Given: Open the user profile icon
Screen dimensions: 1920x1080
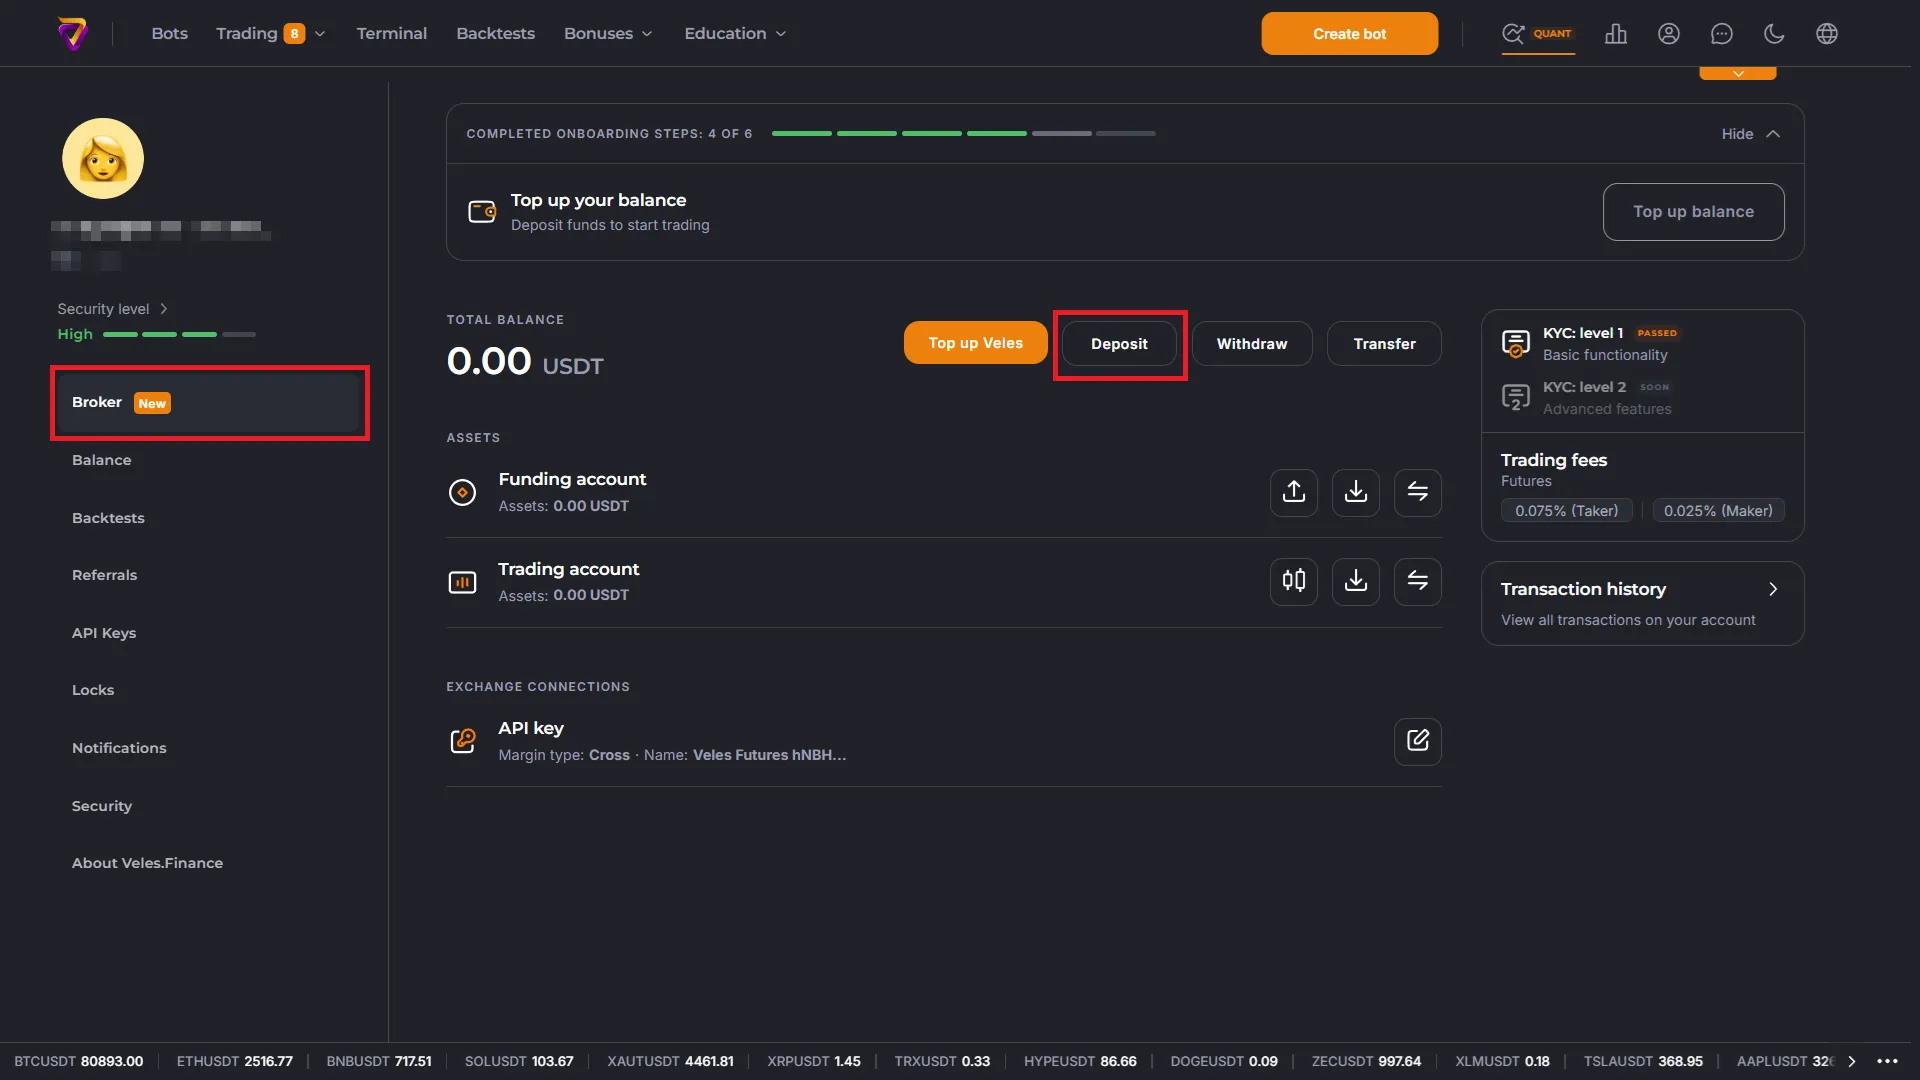Looking at the screenshot, I should (1669, 34).
